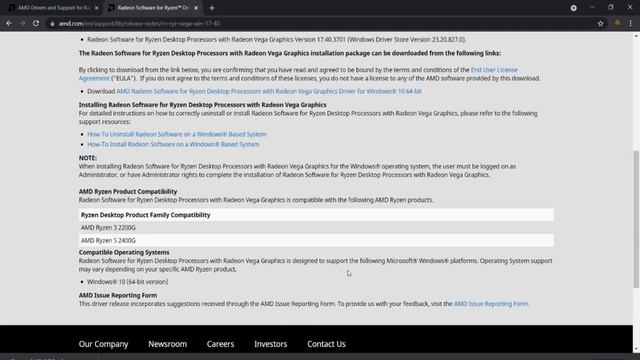Open Our Company footer link
This screenshot has width=640, height=360.
[103, 344]
